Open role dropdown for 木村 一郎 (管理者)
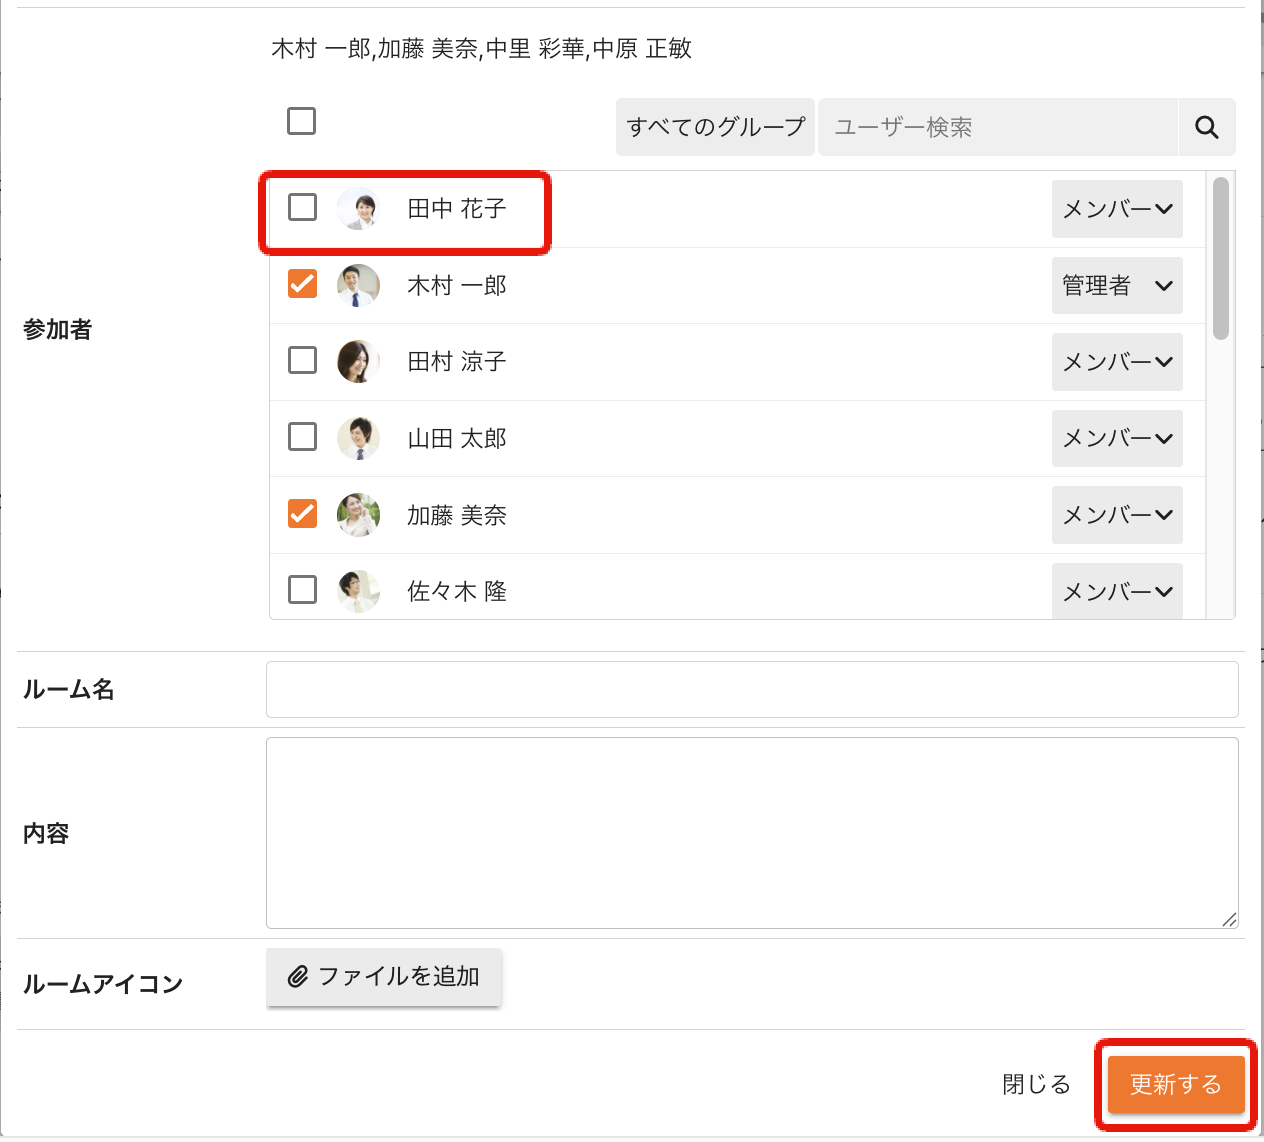 [x=1116, y=285]
